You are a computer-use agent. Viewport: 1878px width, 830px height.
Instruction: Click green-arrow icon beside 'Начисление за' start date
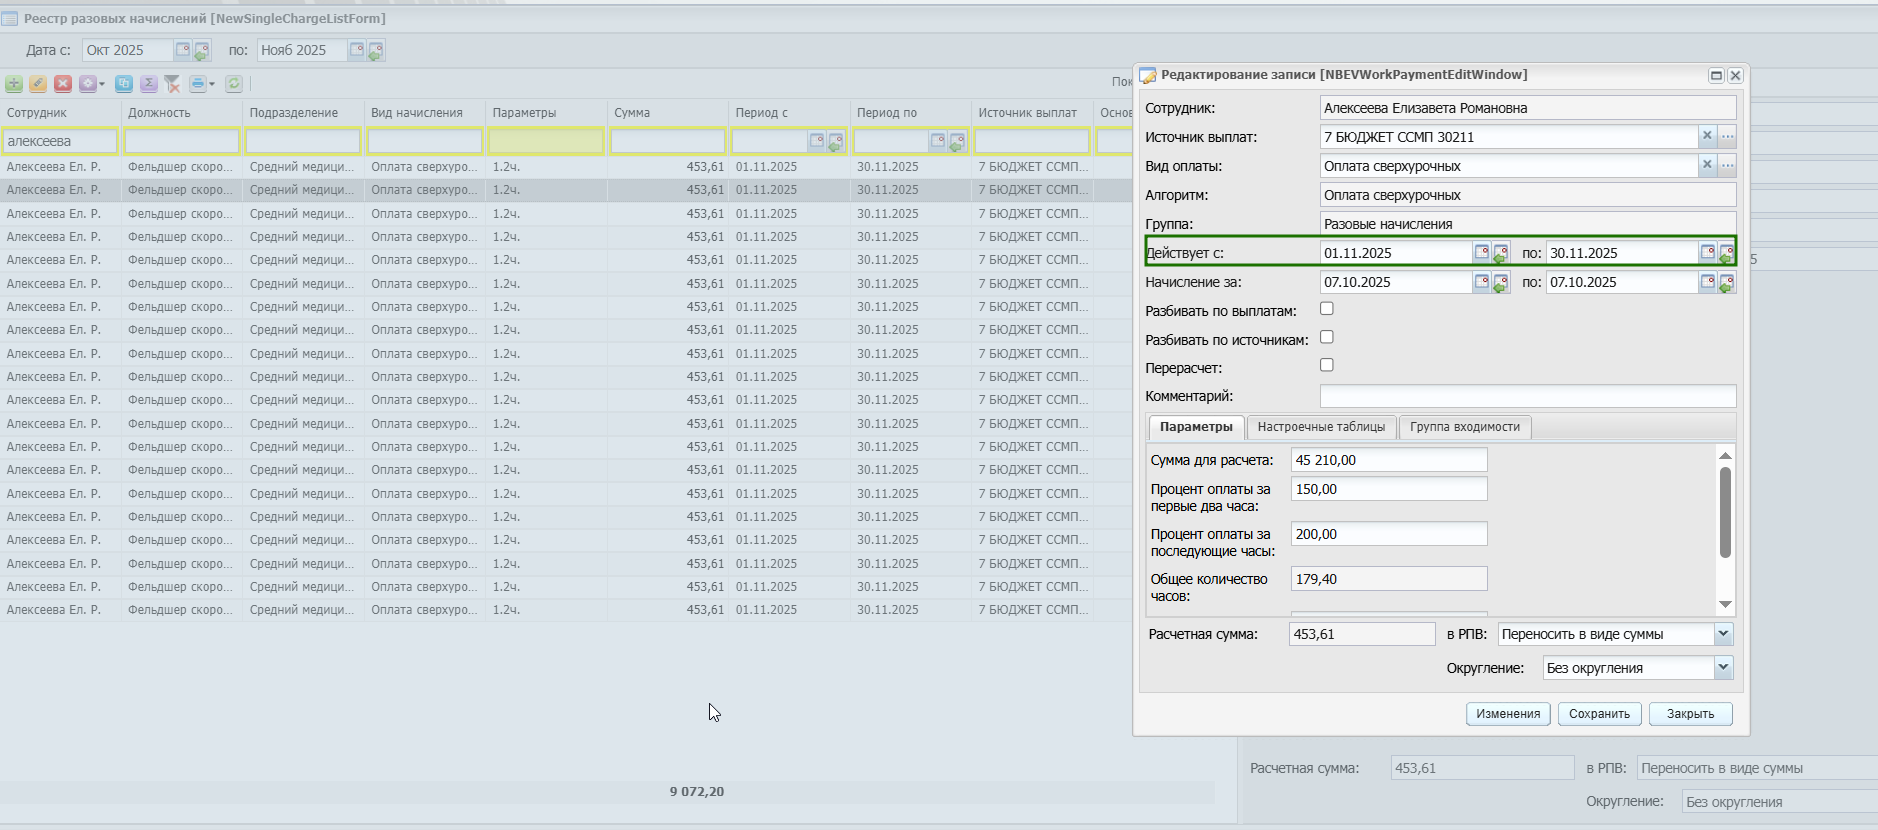pos(1501,283)
